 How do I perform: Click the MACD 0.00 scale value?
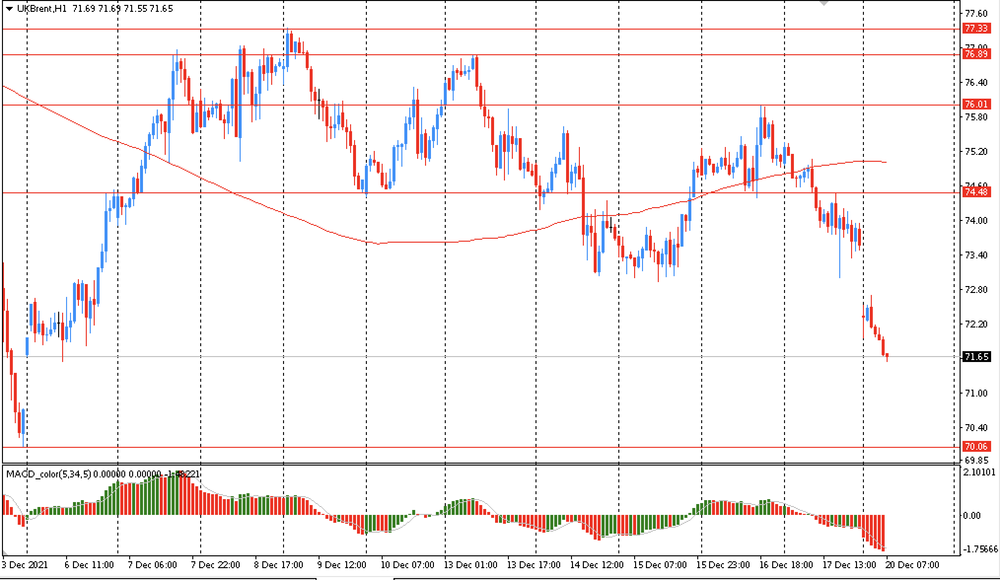[972, 516]
